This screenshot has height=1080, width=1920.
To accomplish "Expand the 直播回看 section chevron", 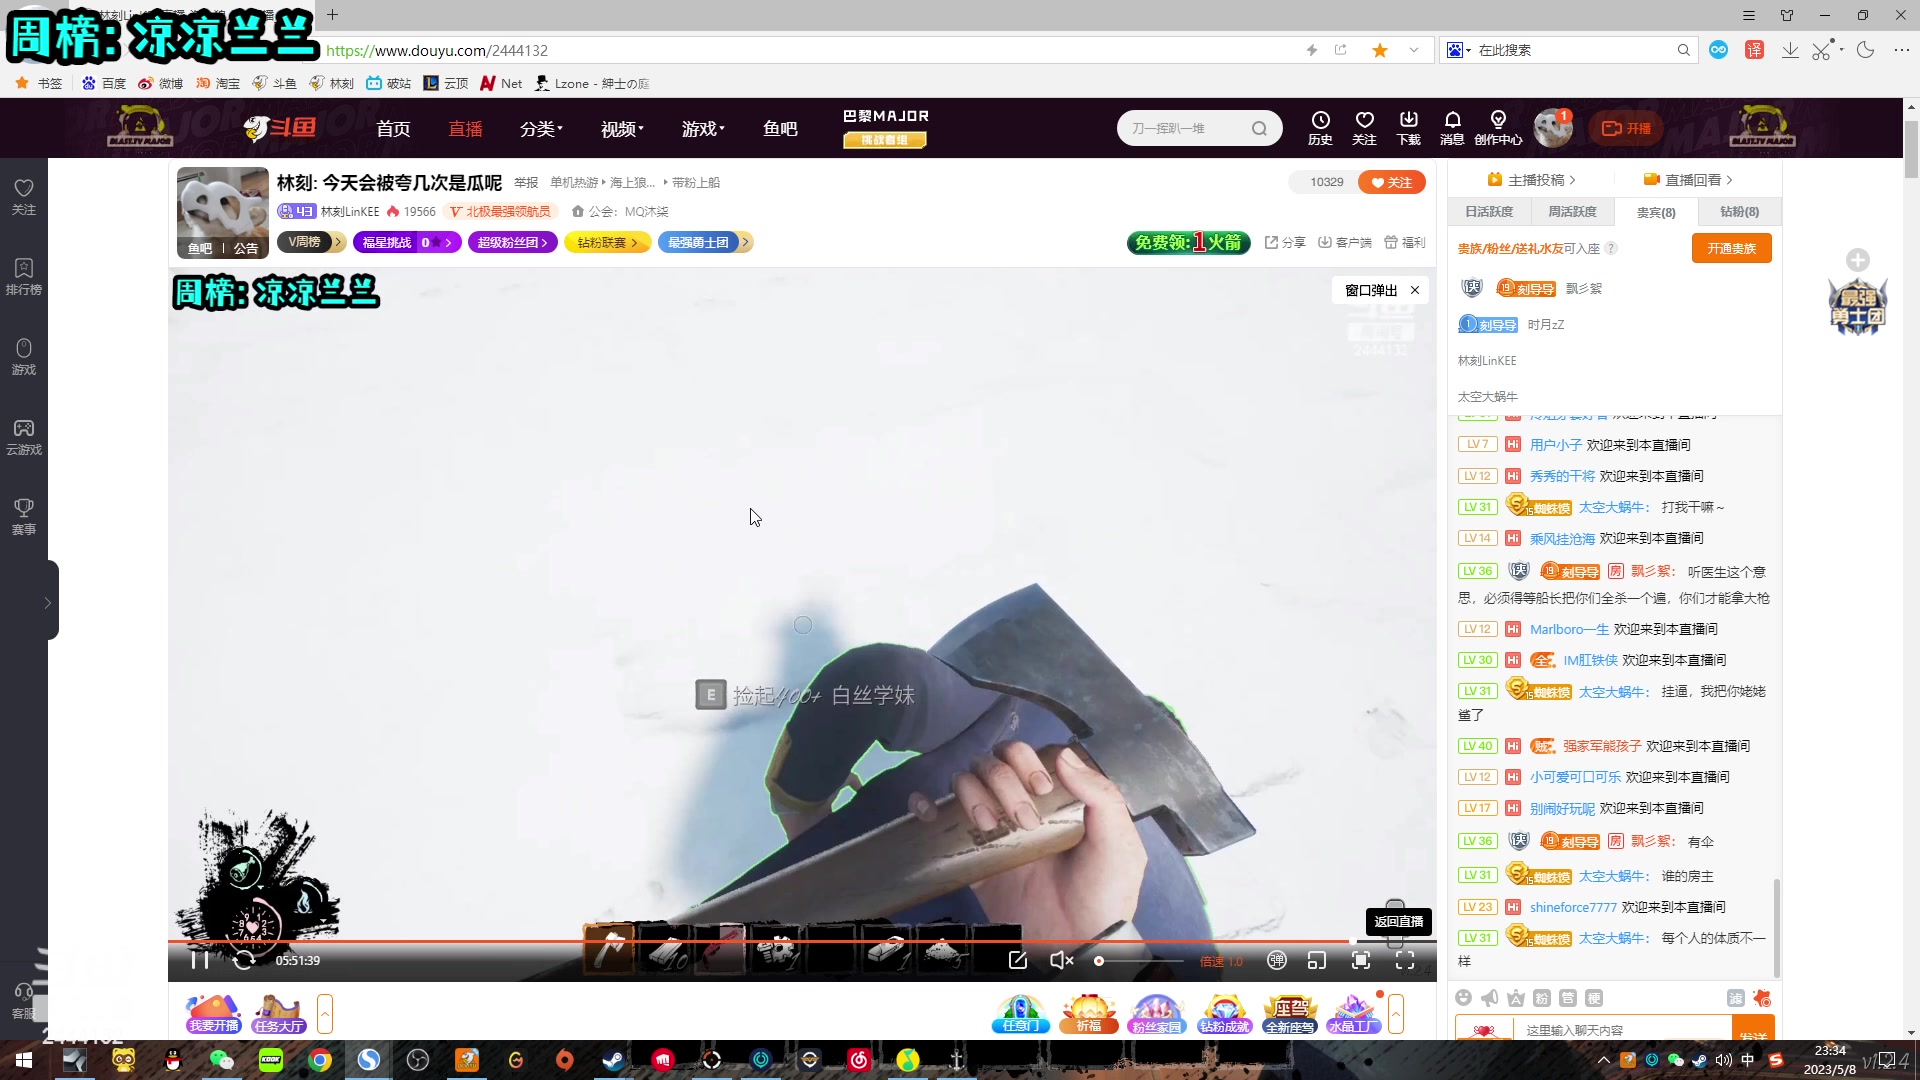I will click(x=1730, y=180).
